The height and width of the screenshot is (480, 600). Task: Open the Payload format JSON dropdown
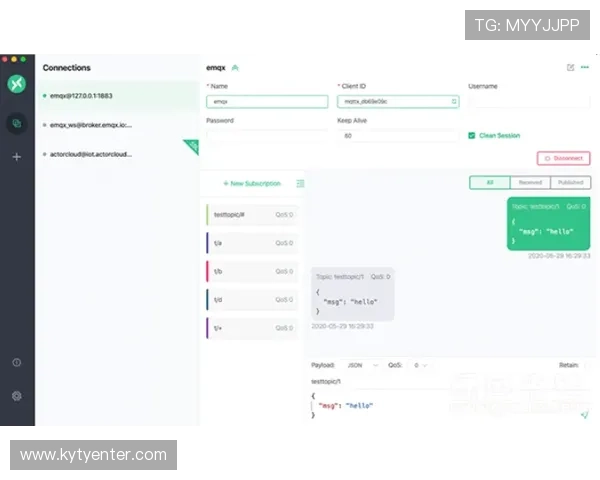[359, 365]
